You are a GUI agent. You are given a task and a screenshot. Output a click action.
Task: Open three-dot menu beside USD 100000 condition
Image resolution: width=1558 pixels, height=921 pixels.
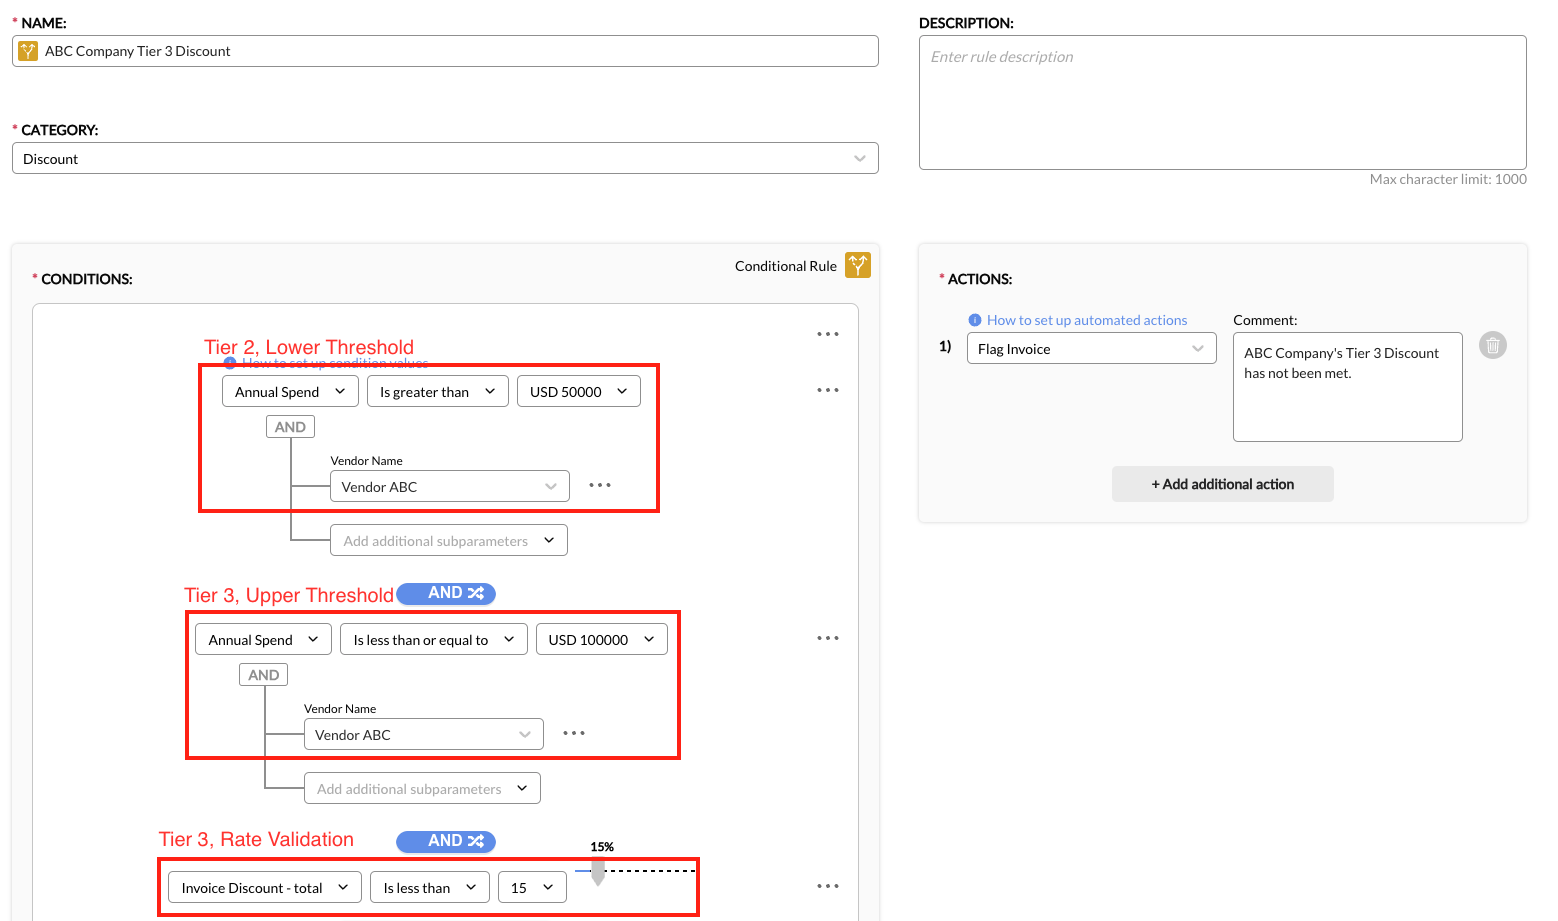827,638
